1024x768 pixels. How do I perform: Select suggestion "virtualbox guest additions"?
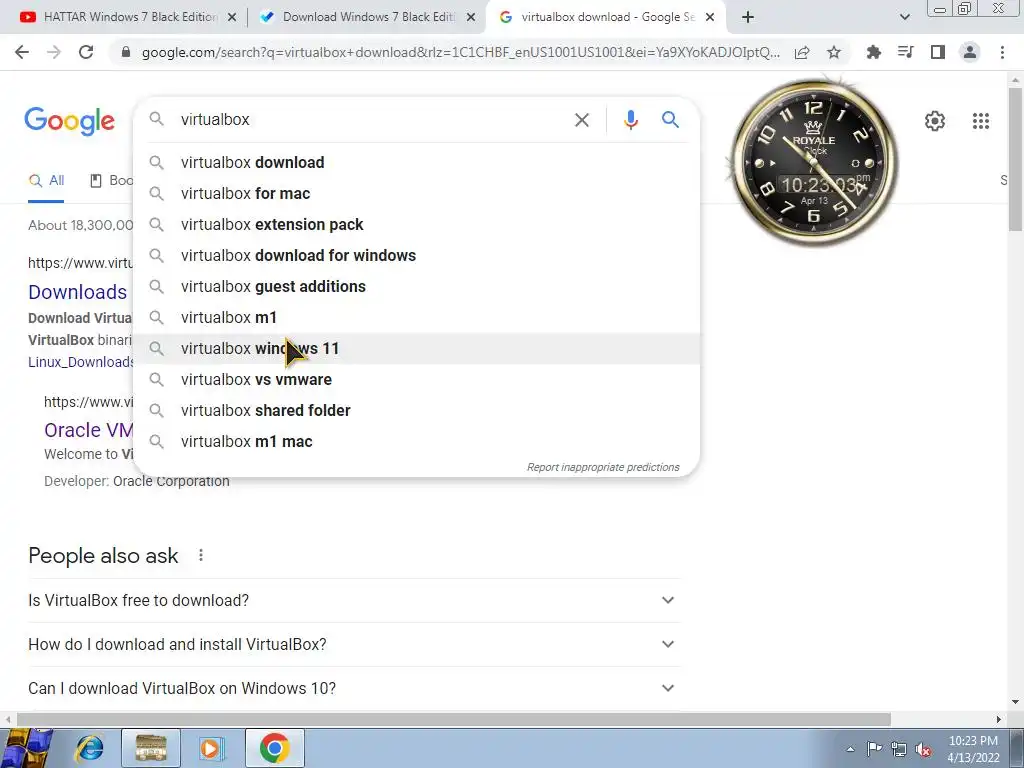click(416, 287)
